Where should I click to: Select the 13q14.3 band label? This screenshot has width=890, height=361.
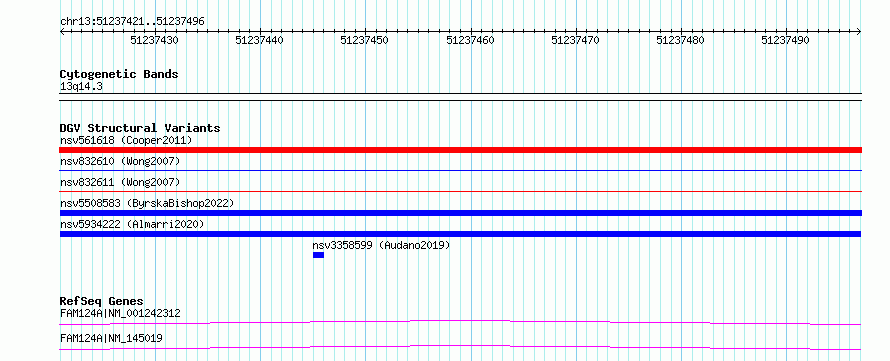81,87
